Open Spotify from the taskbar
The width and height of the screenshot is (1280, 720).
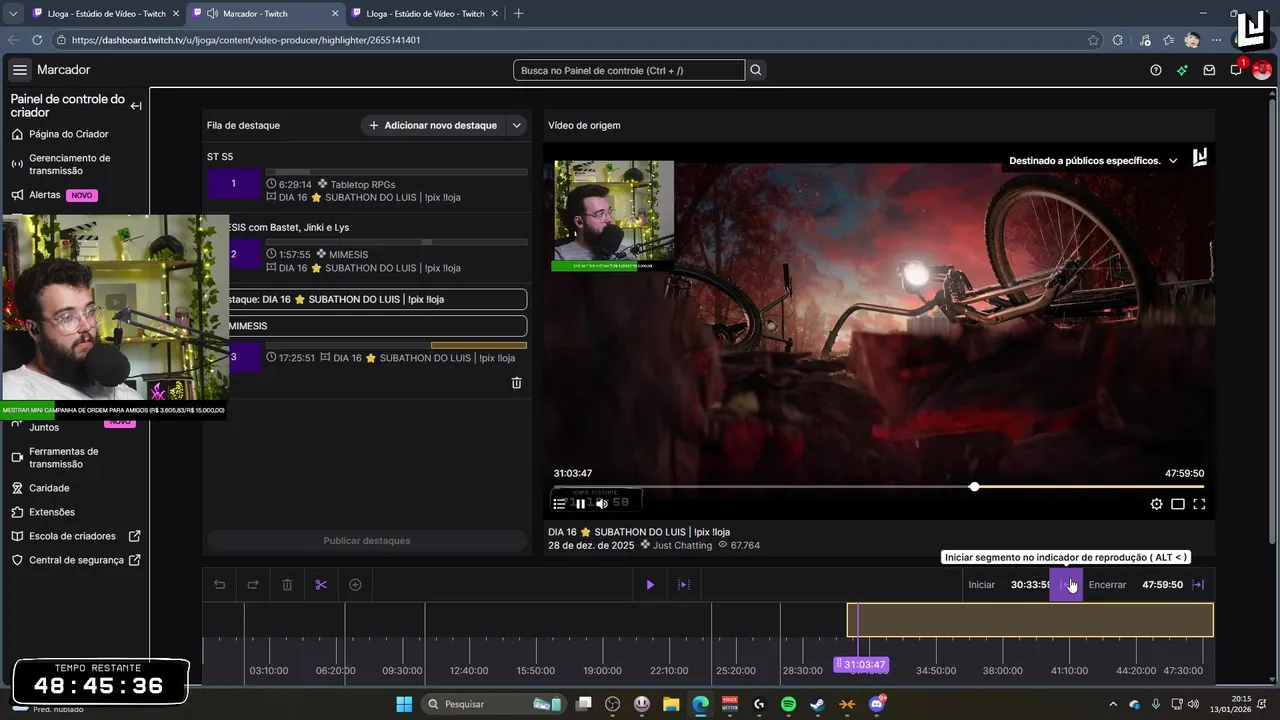(788, 704)
